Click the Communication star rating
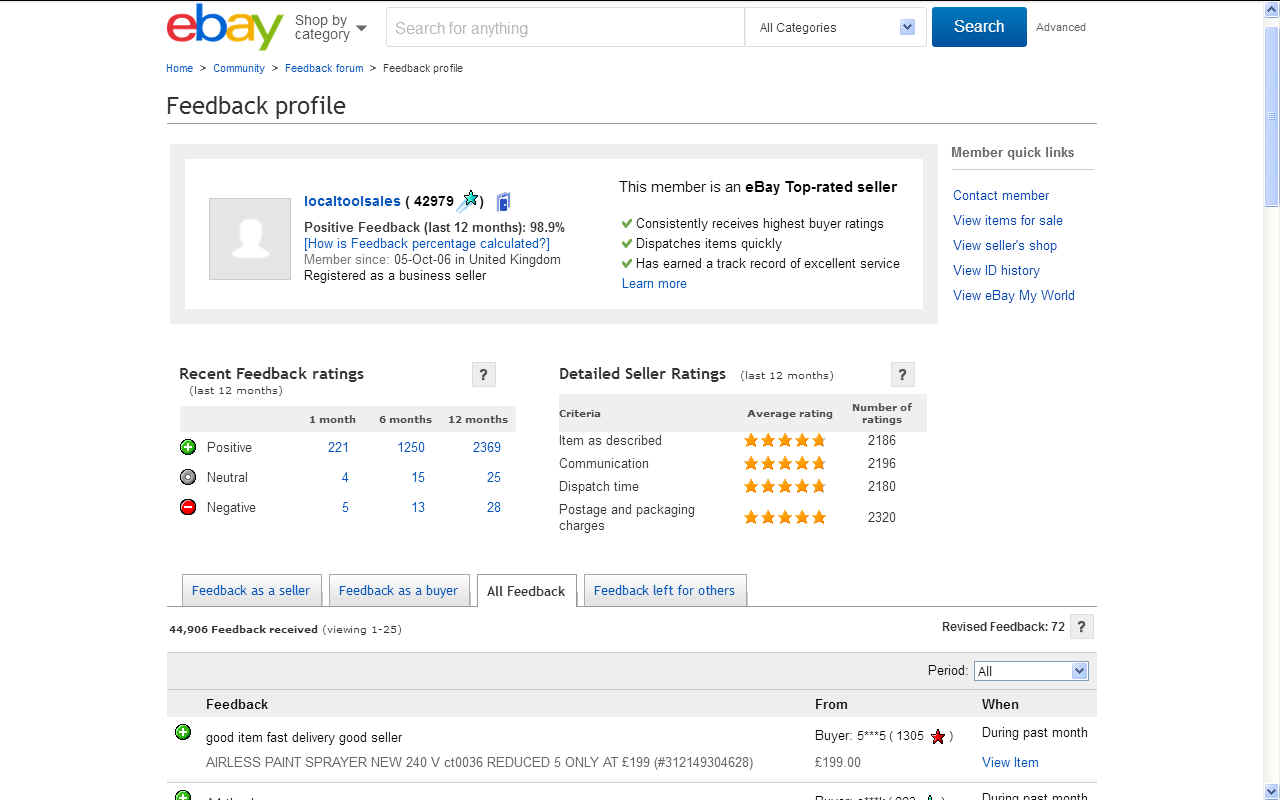The width and height of the screenshot is (1280, 800). coord(785,463)
